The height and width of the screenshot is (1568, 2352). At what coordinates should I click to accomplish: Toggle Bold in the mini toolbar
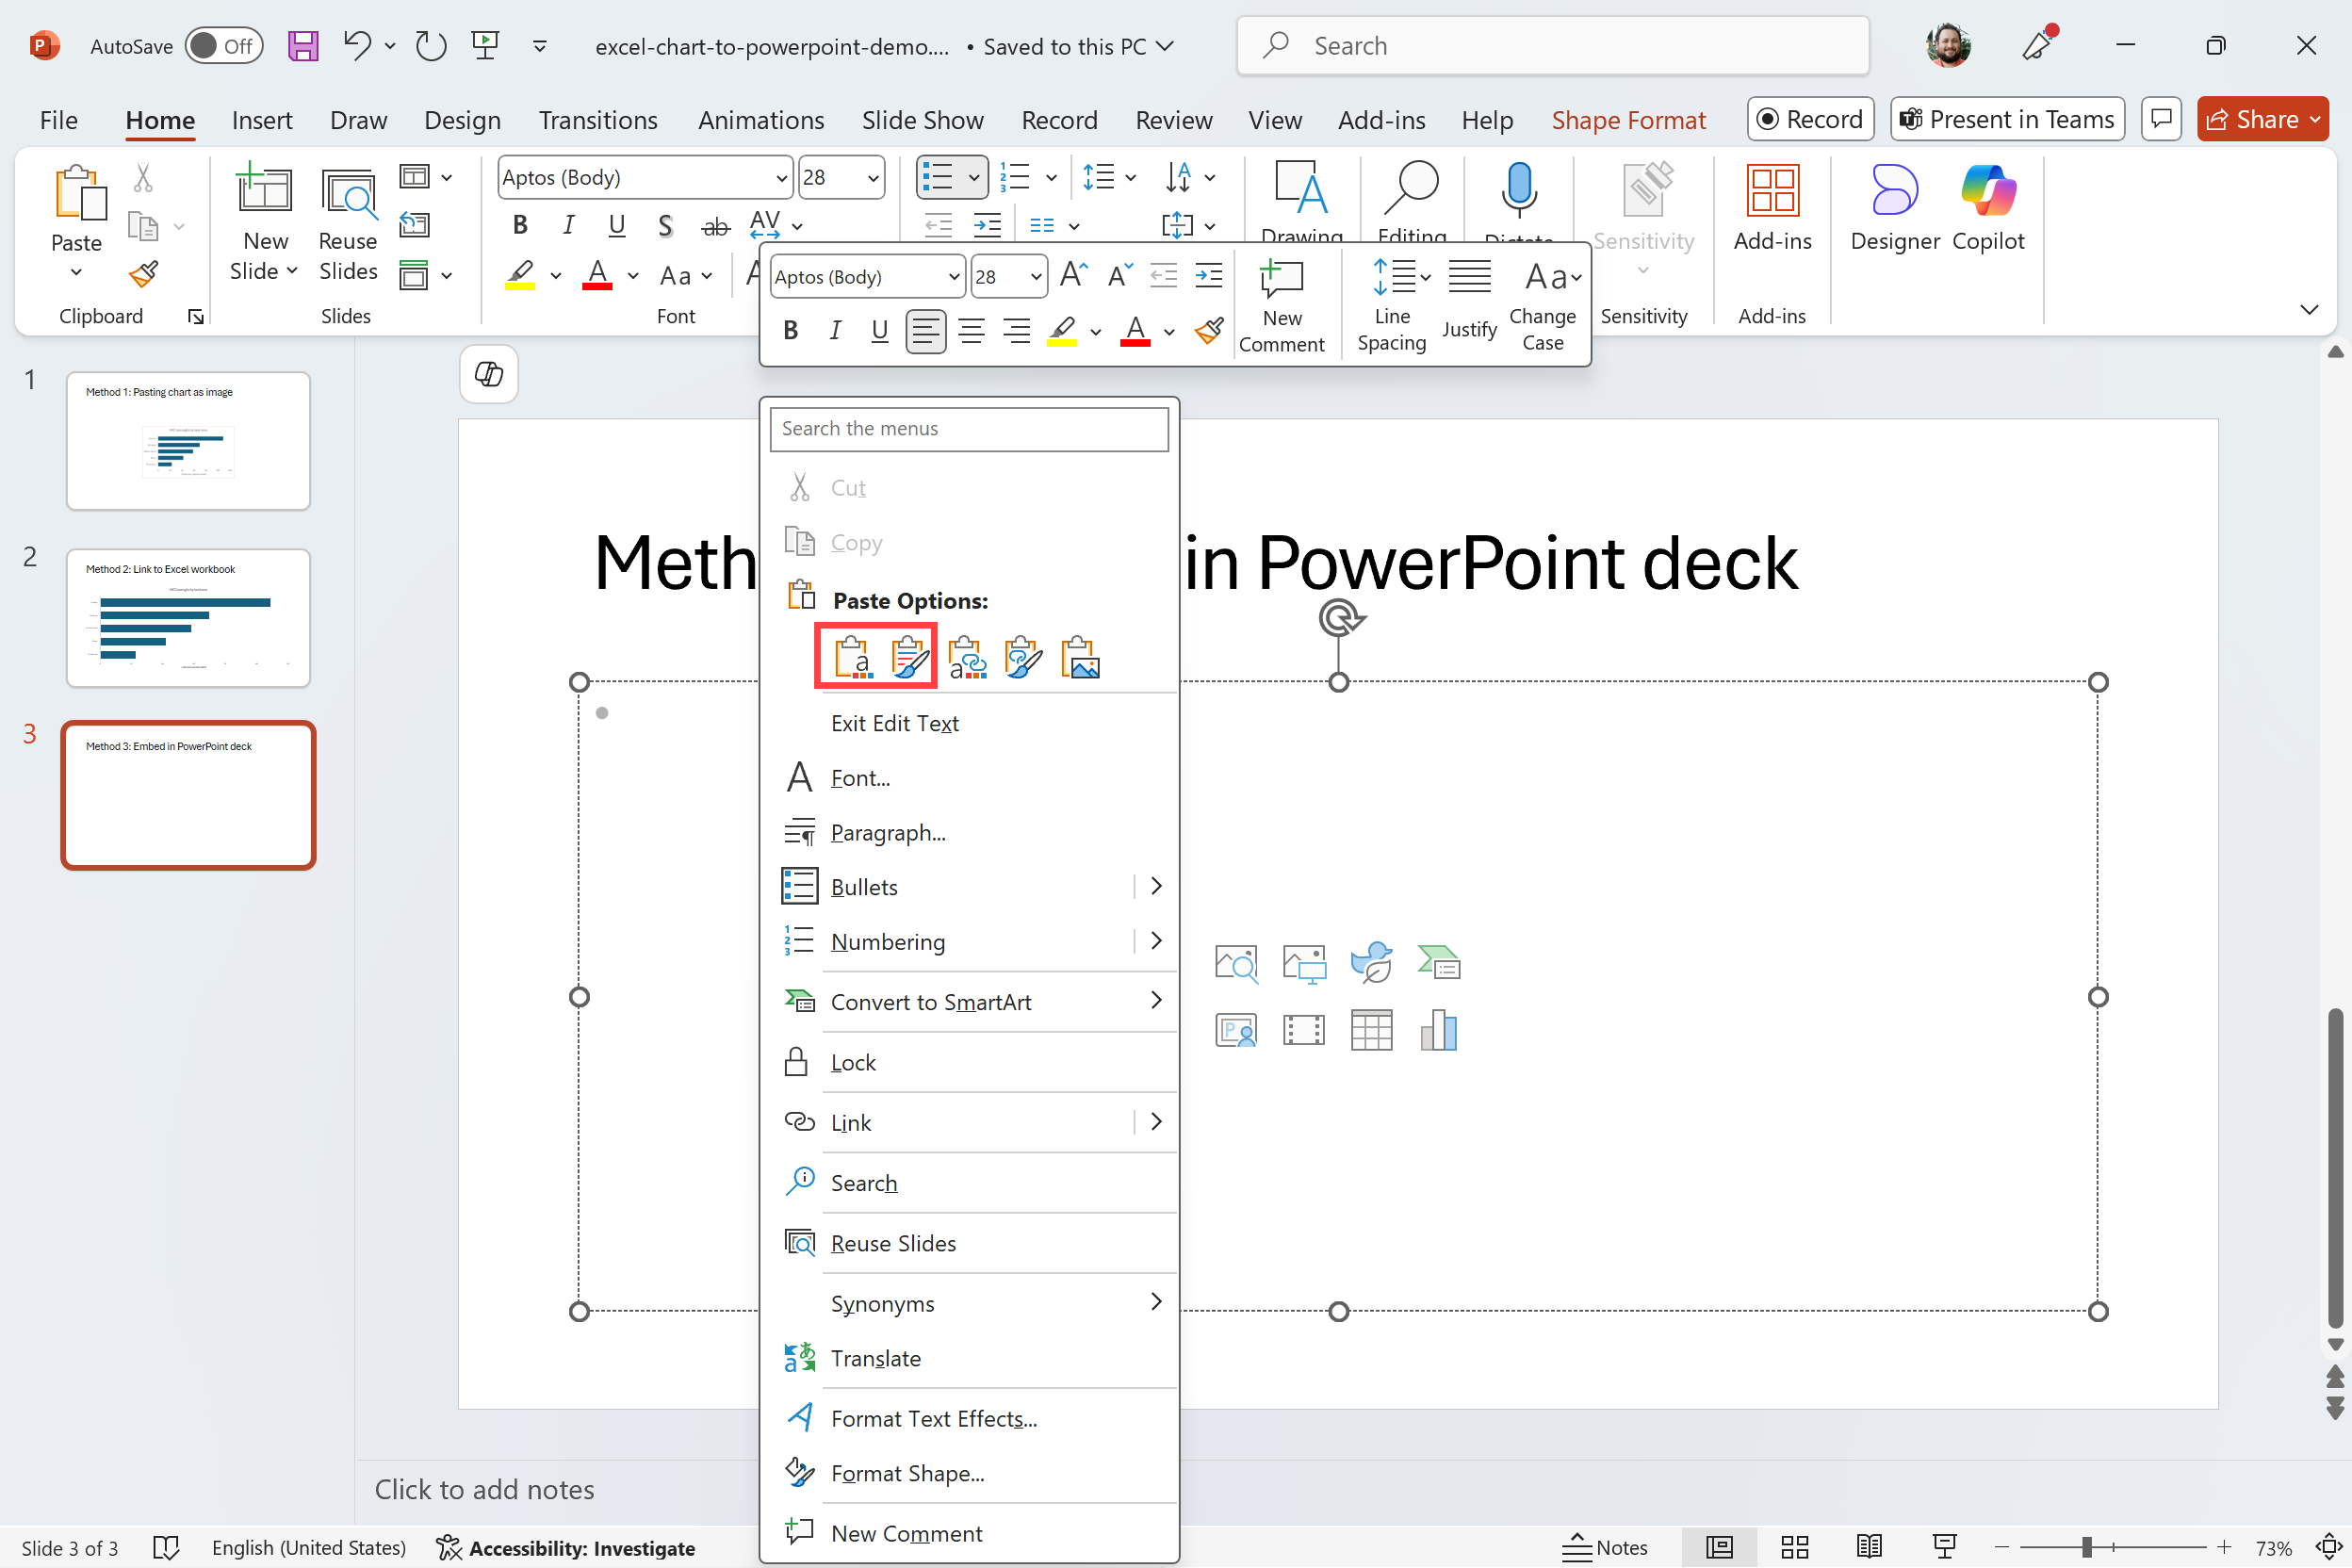[x=790, y=330]
